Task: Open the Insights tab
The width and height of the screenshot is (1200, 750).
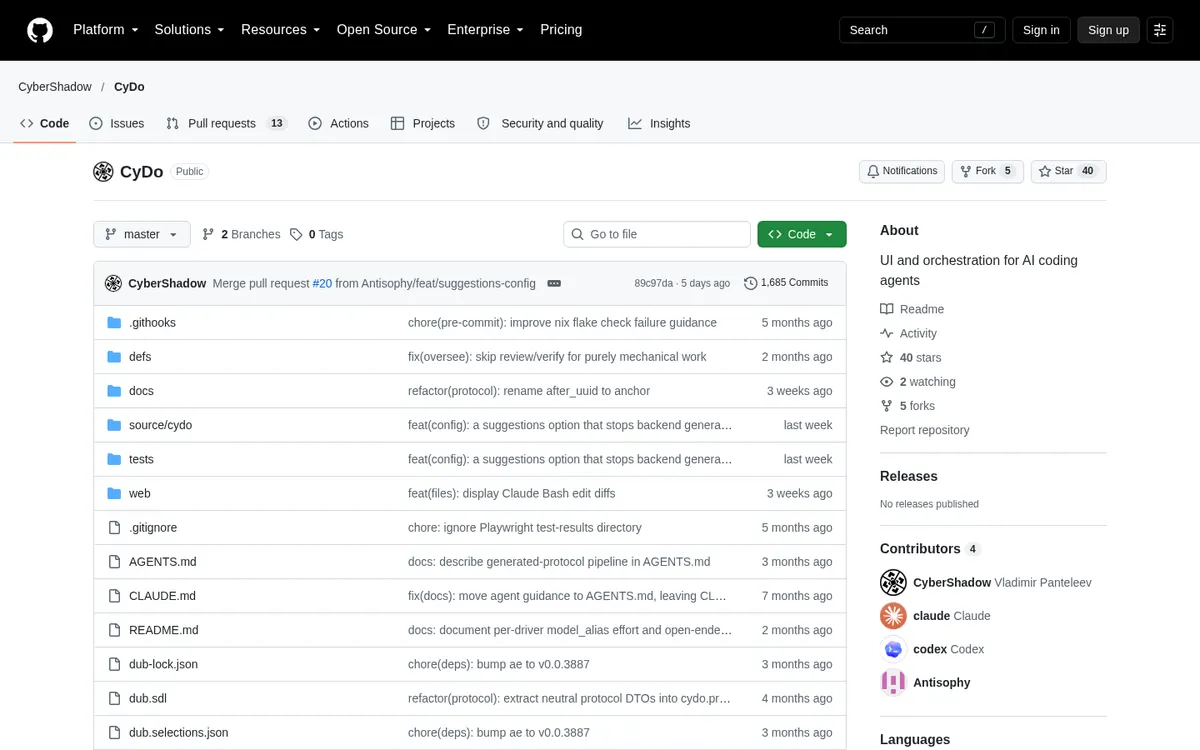Action: pyautogui.click(x=659, y=123)
